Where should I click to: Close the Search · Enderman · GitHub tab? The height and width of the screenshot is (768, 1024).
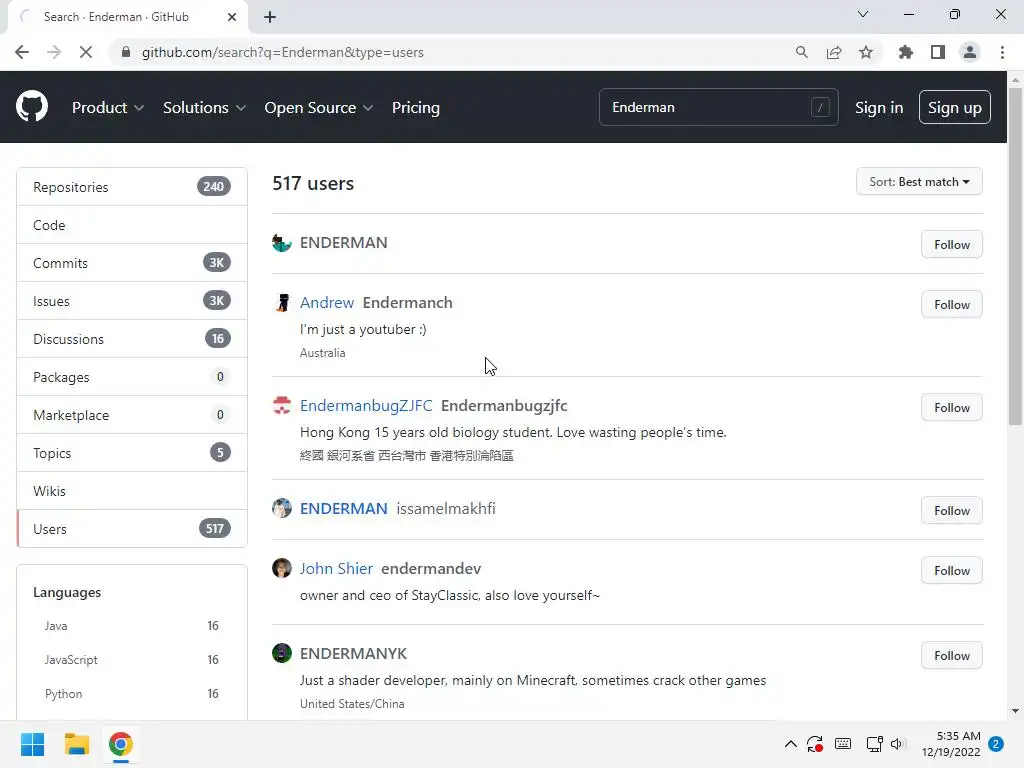tap(232, 17)
